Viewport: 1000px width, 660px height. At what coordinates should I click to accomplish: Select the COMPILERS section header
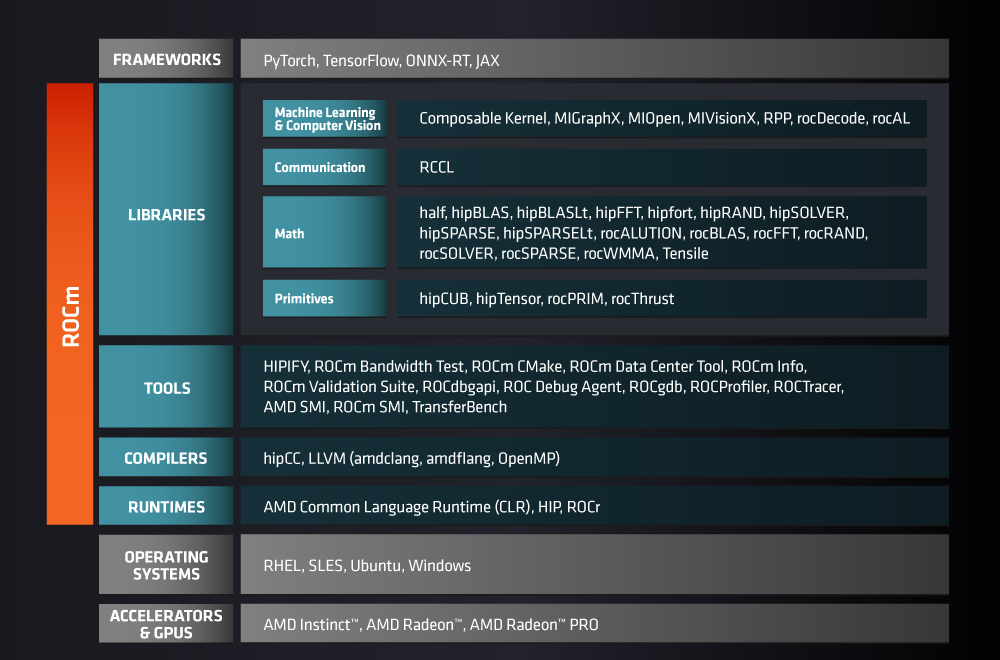point(165,457)
